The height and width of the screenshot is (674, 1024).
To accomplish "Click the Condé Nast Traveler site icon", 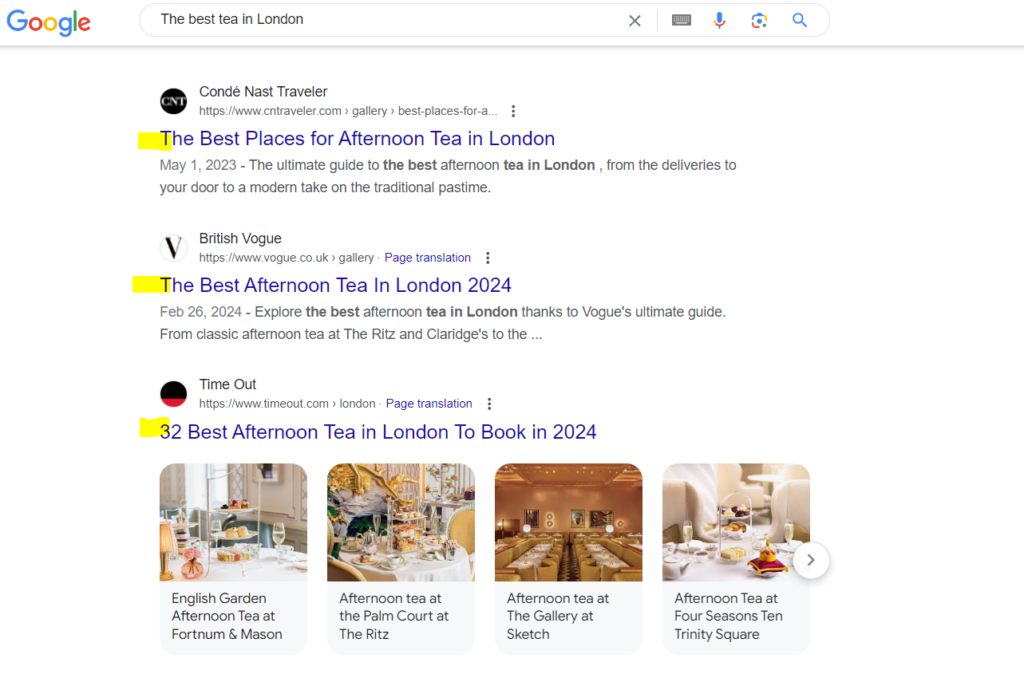I will [174, 101].
